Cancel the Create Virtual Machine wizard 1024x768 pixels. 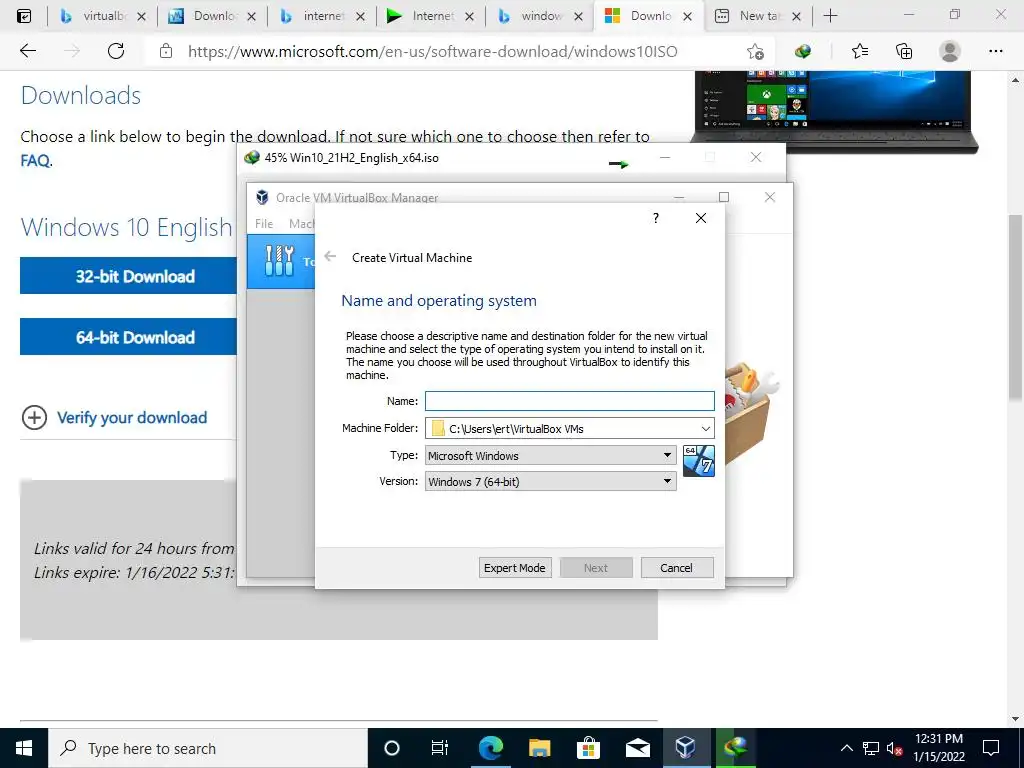(x=677, y=568)
